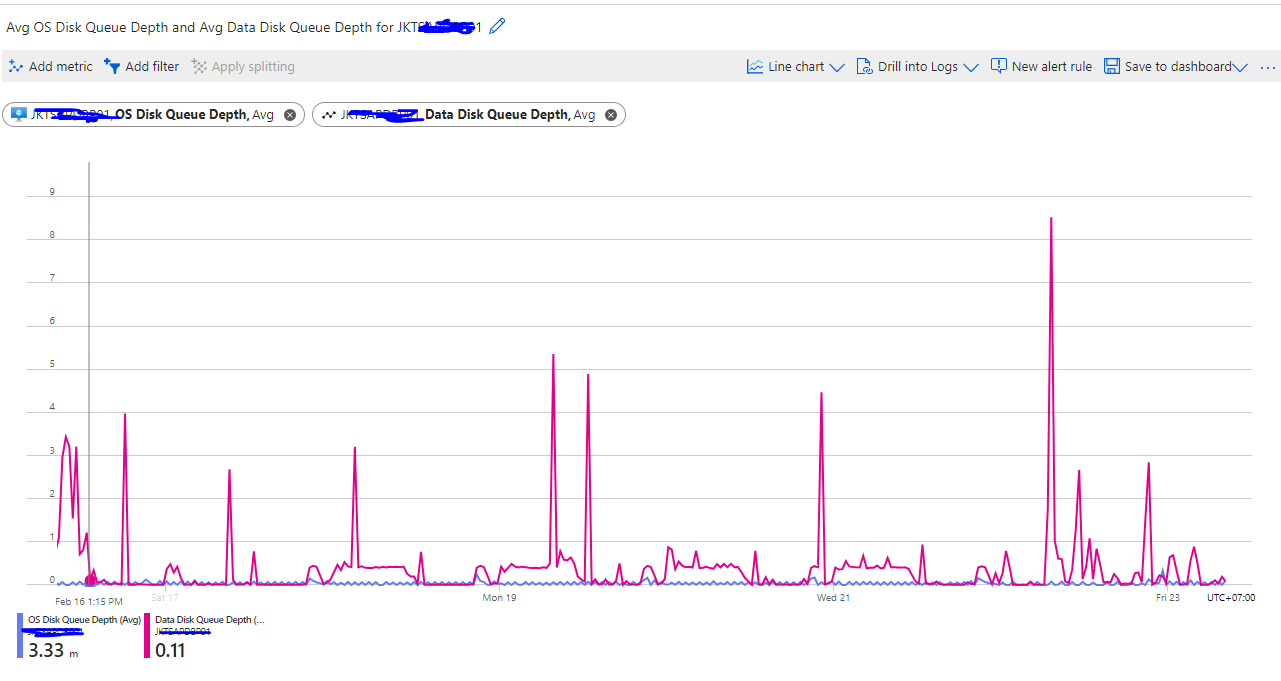This screenshot has height=681, width=1281.
Task: Click Add filter button
Action: [x=142, y=66]
